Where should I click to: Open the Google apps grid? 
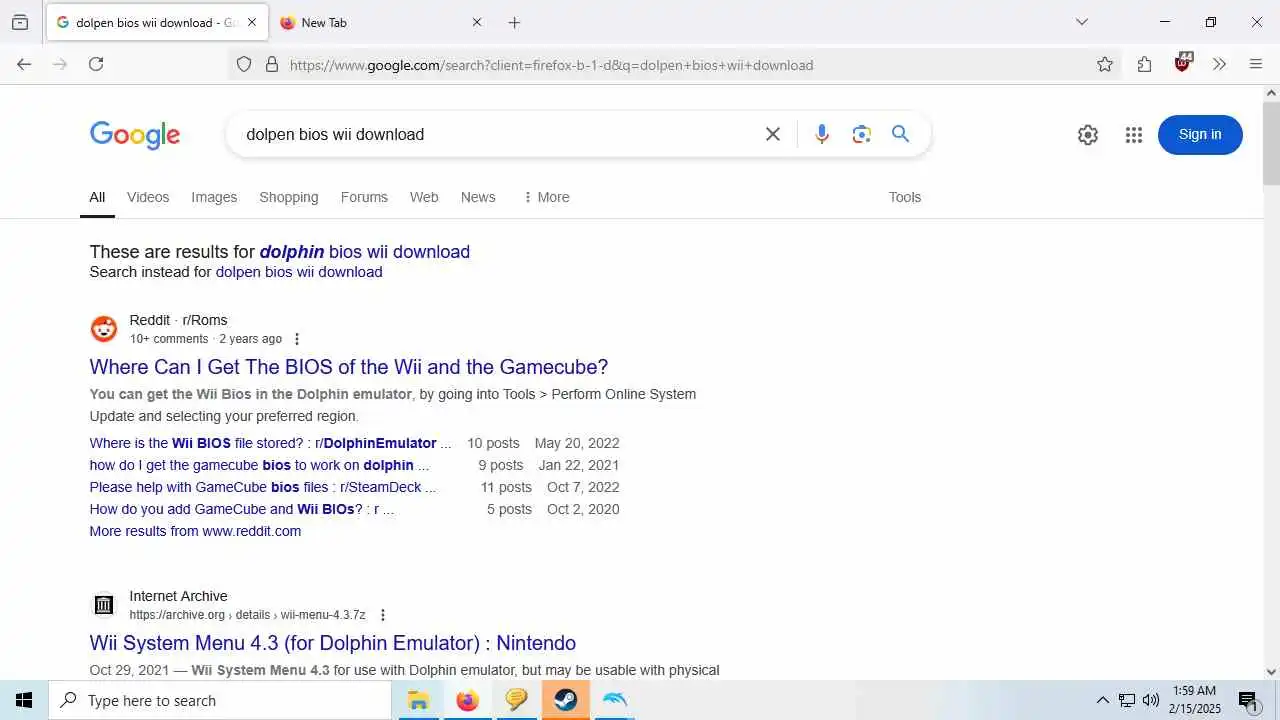[x=1133, y=135]
